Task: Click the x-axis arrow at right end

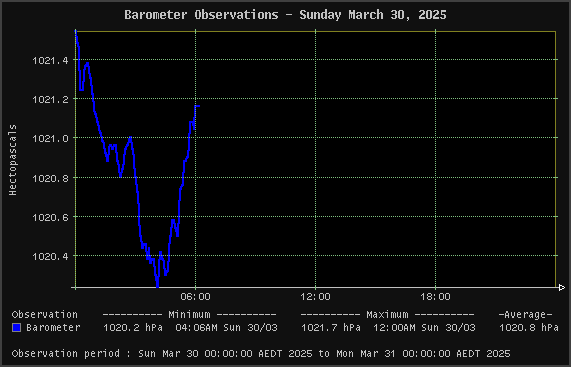Action: pos(561,288)
